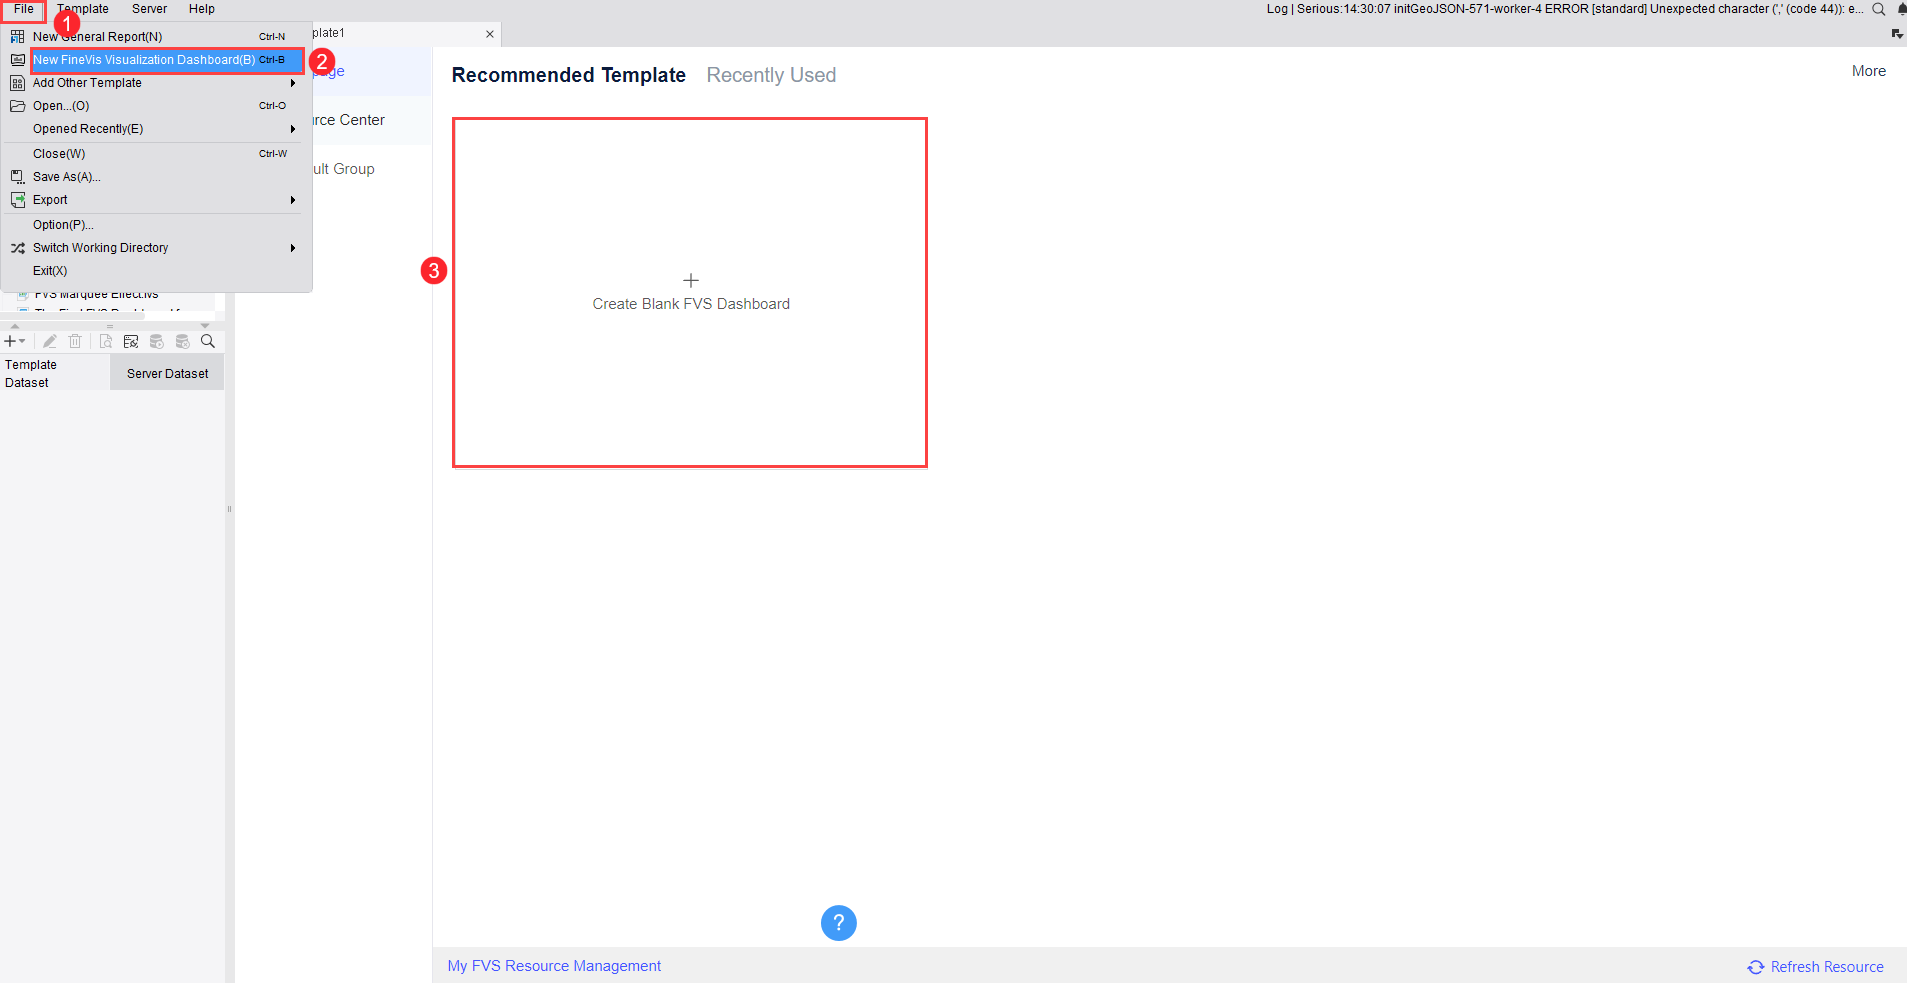Image resolution: width=1907 pixels, height=983 pixels.
Task: Click database play cache icon
Action: pos(157,341)
